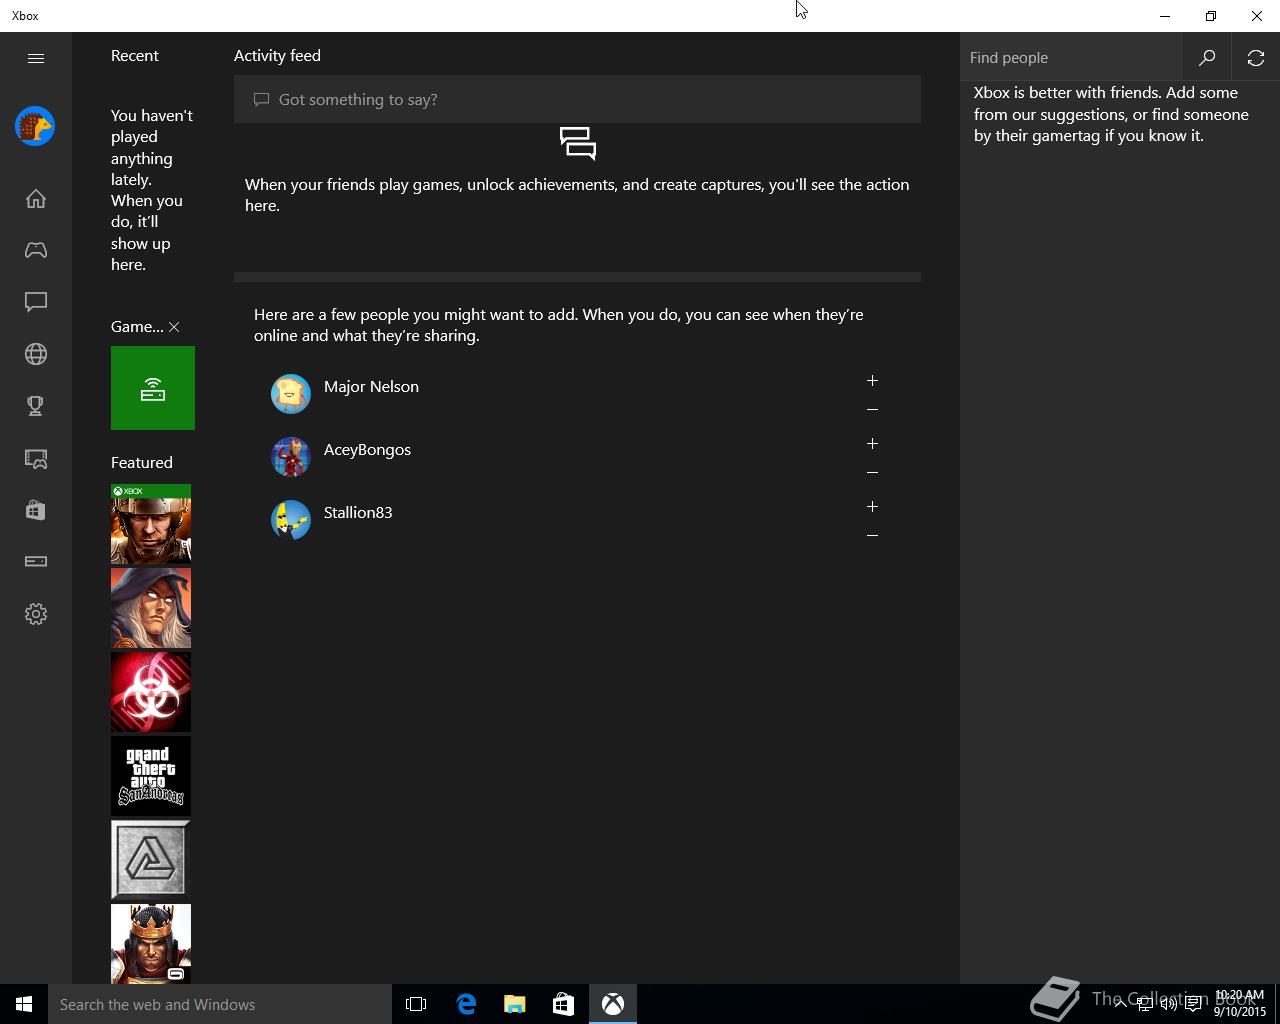Open the featured biohazard game tile
This screenshot has width=1280, height=1024.
click(151, 692)
